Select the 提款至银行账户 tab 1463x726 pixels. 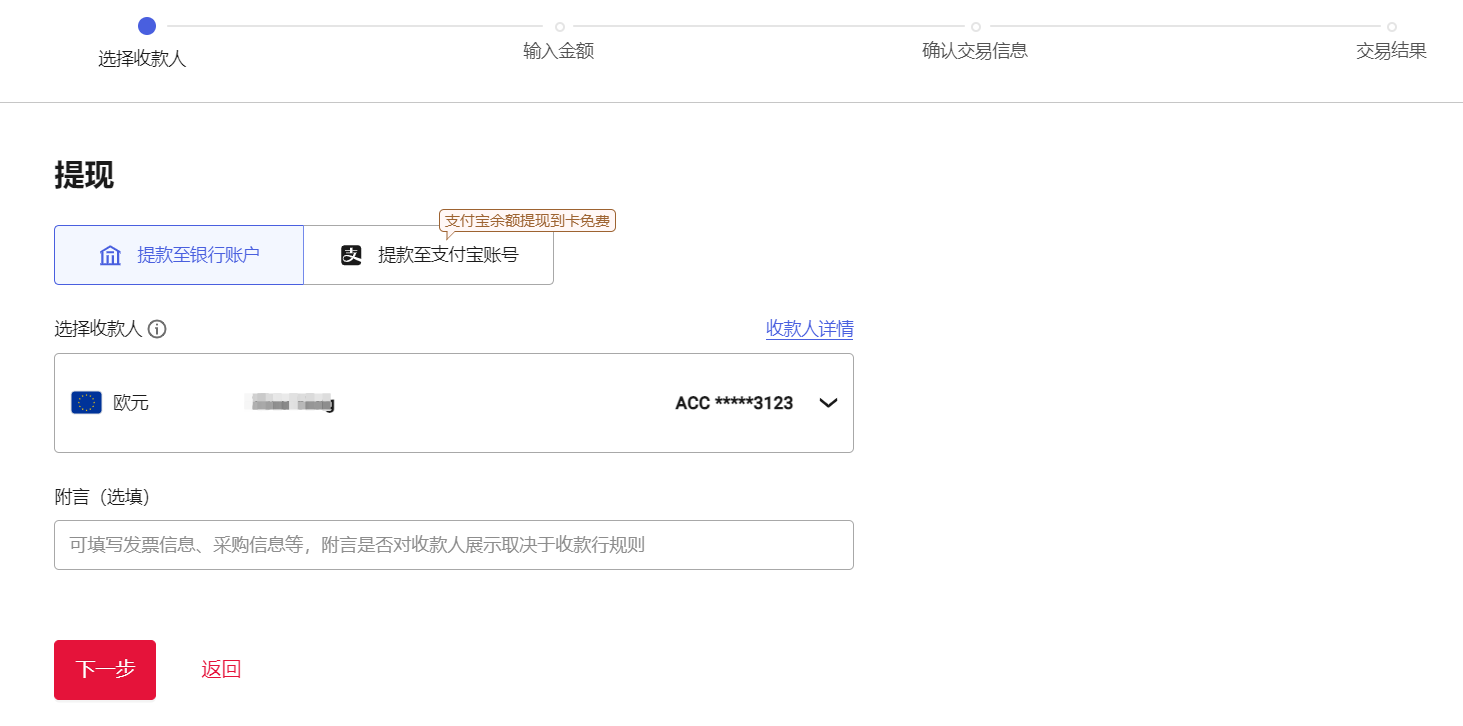pyautogui.click(x=179, y=255)
